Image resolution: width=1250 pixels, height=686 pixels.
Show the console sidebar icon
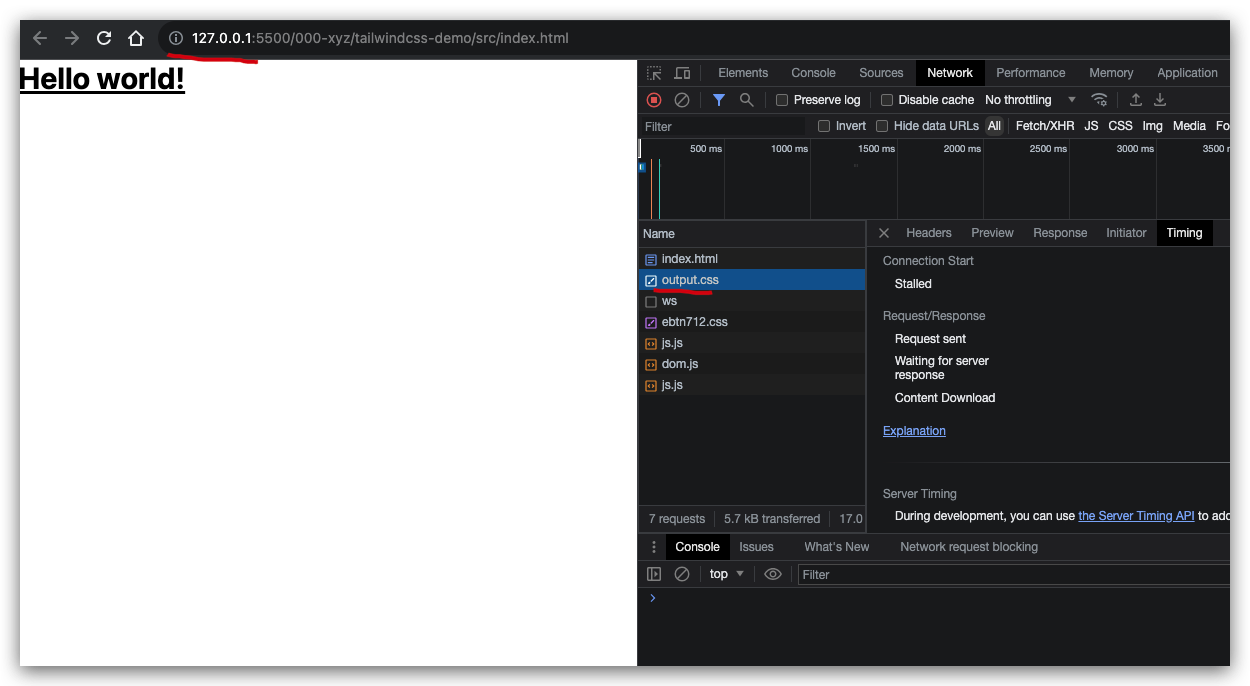tap(654, 574)
